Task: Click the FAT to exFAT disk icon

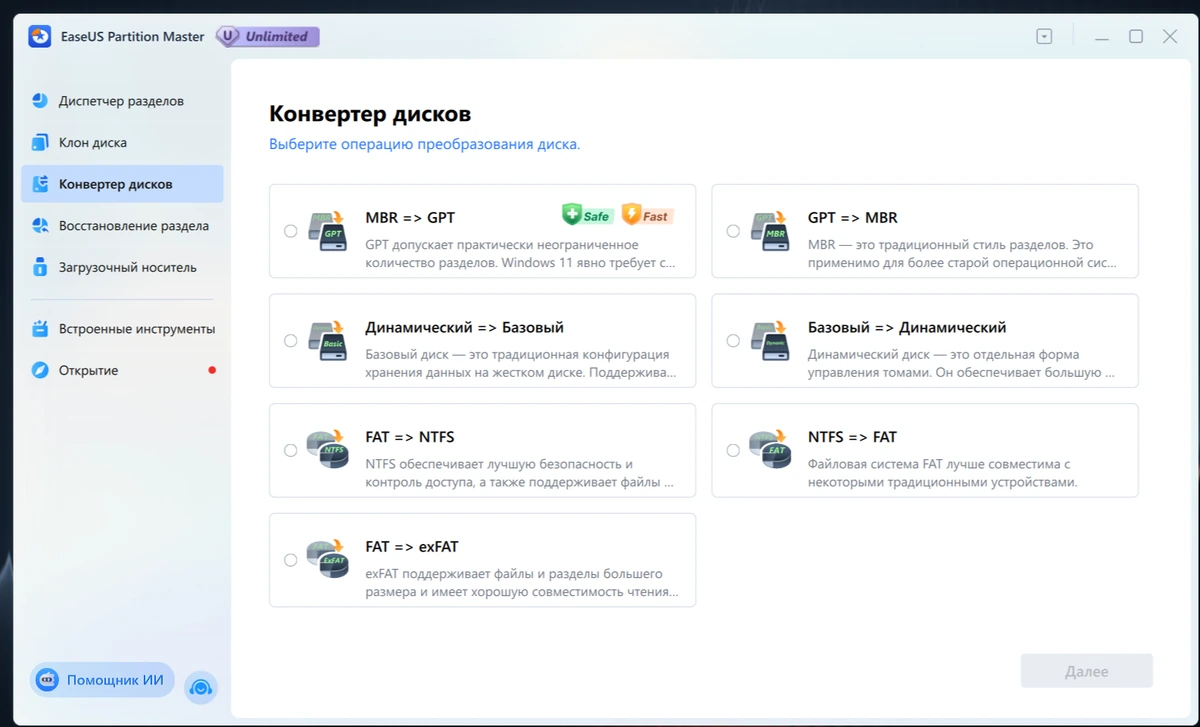Action: (x=326, y=560)
